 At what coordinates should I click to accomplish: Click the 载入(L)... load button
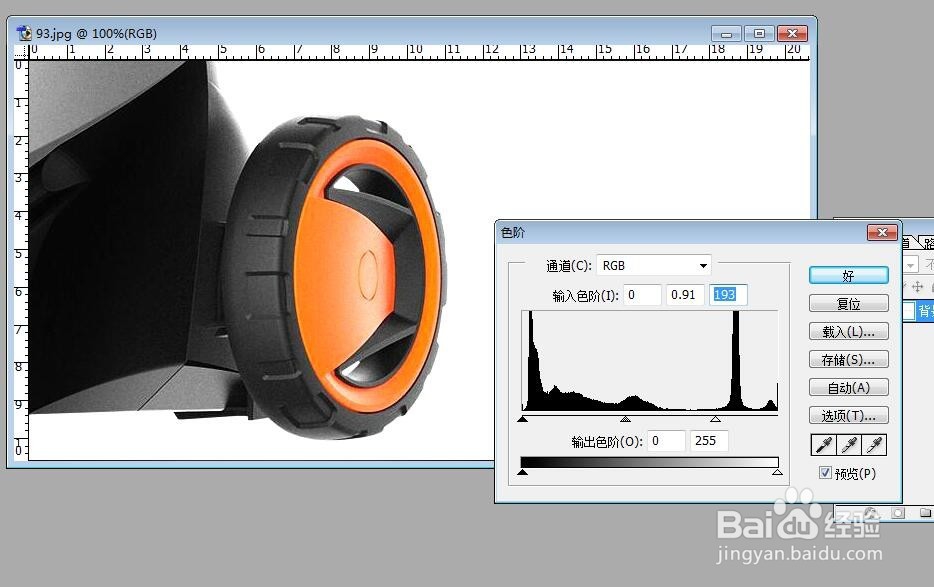tap(848, 331)
